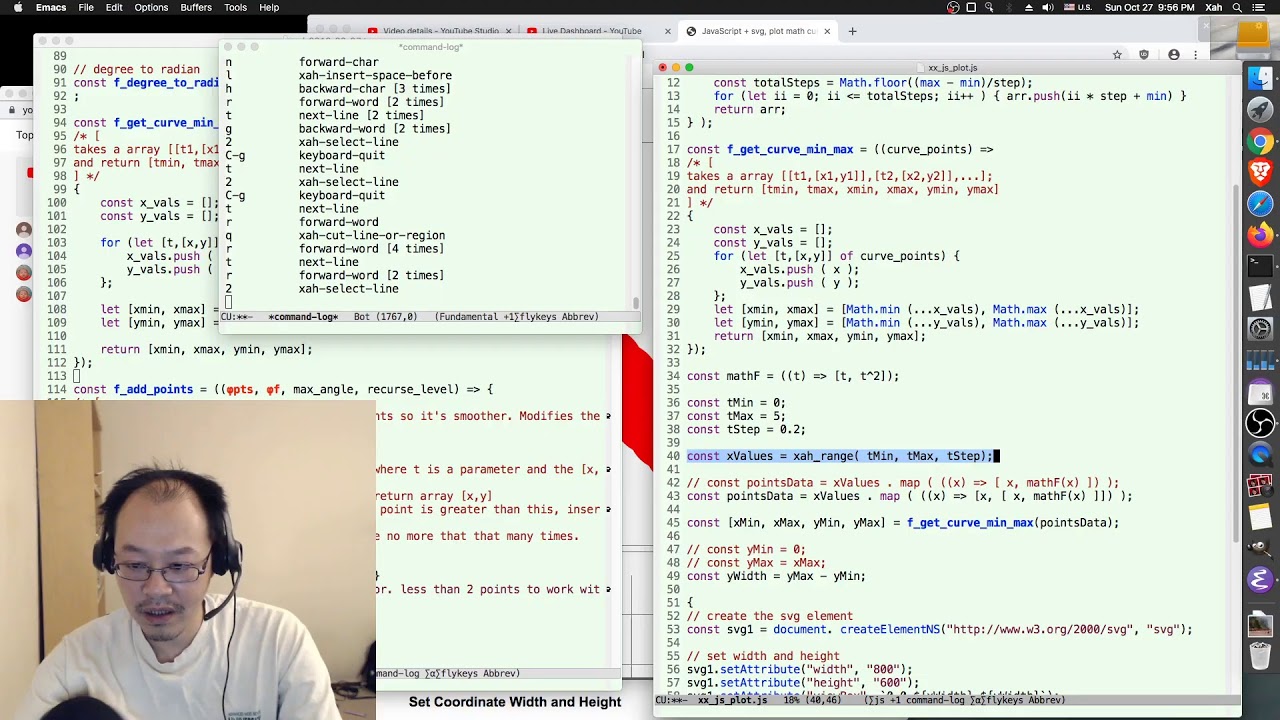
Task: Open the Xah user account menu
Action: tap(1214, 7)
